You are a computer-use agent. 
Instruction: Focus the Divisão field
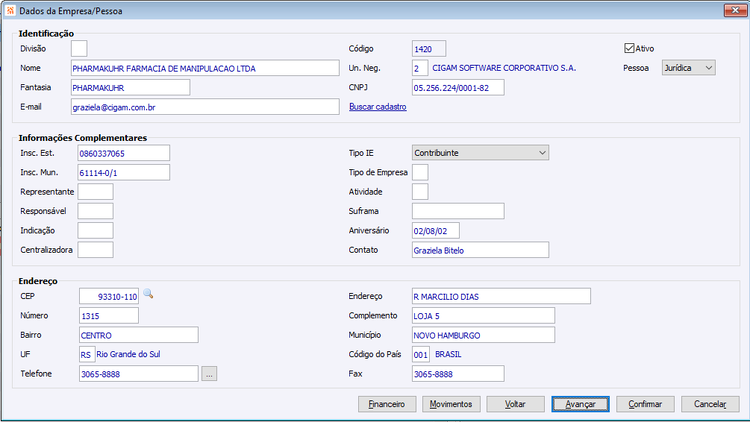point(79,48)
